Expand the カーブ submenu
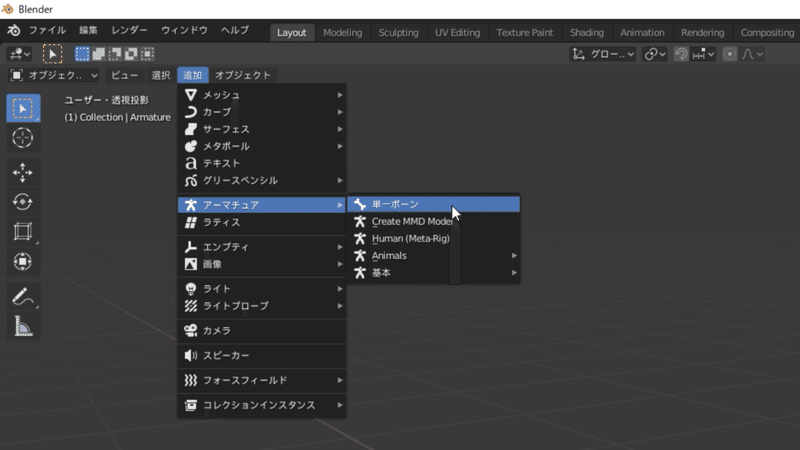This screenshot has width=800, height=450. pos(262,112)
